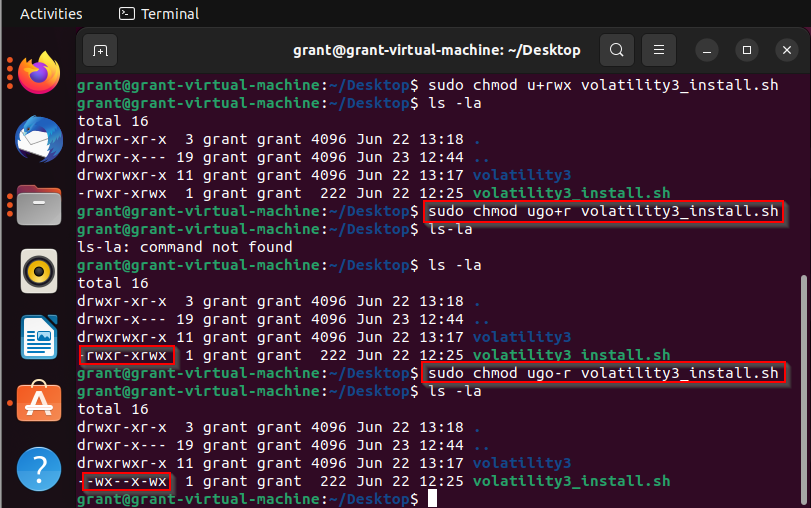The width and height of the screenshot is (811, 508).
Task: Click the last 'volatility3_install.sh' filename in listing
Action: [572, 481]
